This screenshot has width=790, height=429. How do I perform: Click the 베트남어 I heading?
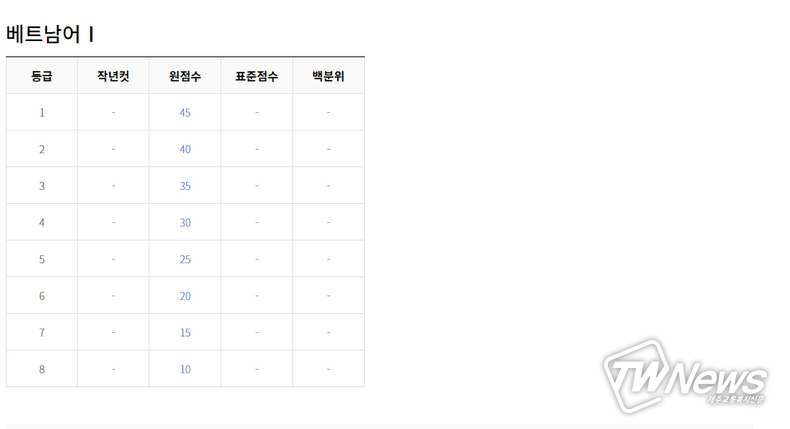tap(50, 34)
